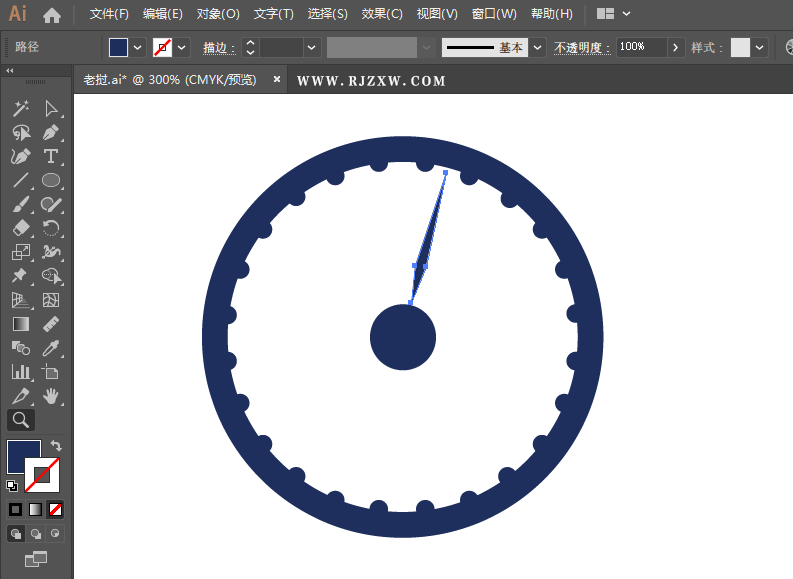Switch paint mode to Gradient
This screenshot has height=579, width=793.
coord(35,509)
